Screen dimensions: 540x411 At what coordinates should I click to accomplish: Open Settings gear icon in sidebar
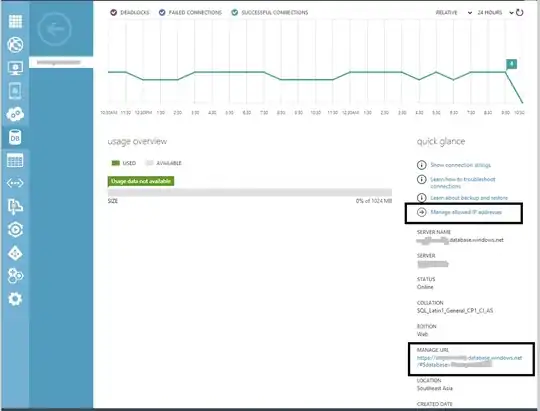(15, 299)
